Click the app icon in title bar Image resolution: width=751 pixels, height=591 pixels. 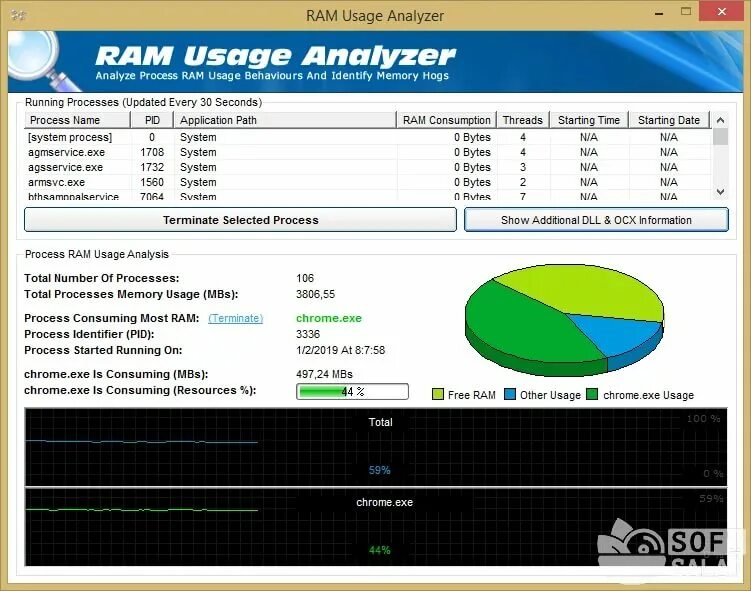pos(18,15)
